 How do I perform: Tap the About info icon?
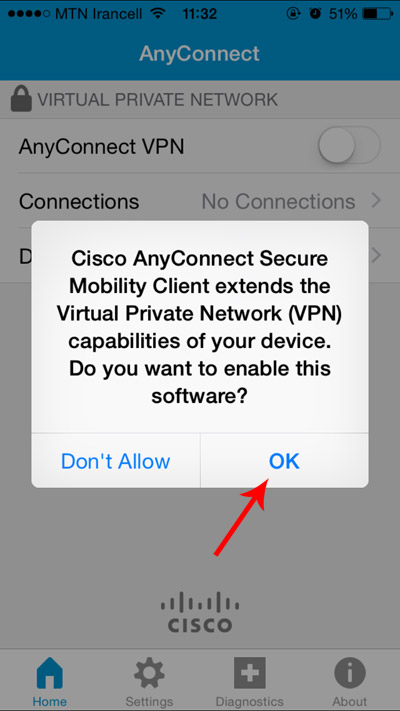(350, 674)
